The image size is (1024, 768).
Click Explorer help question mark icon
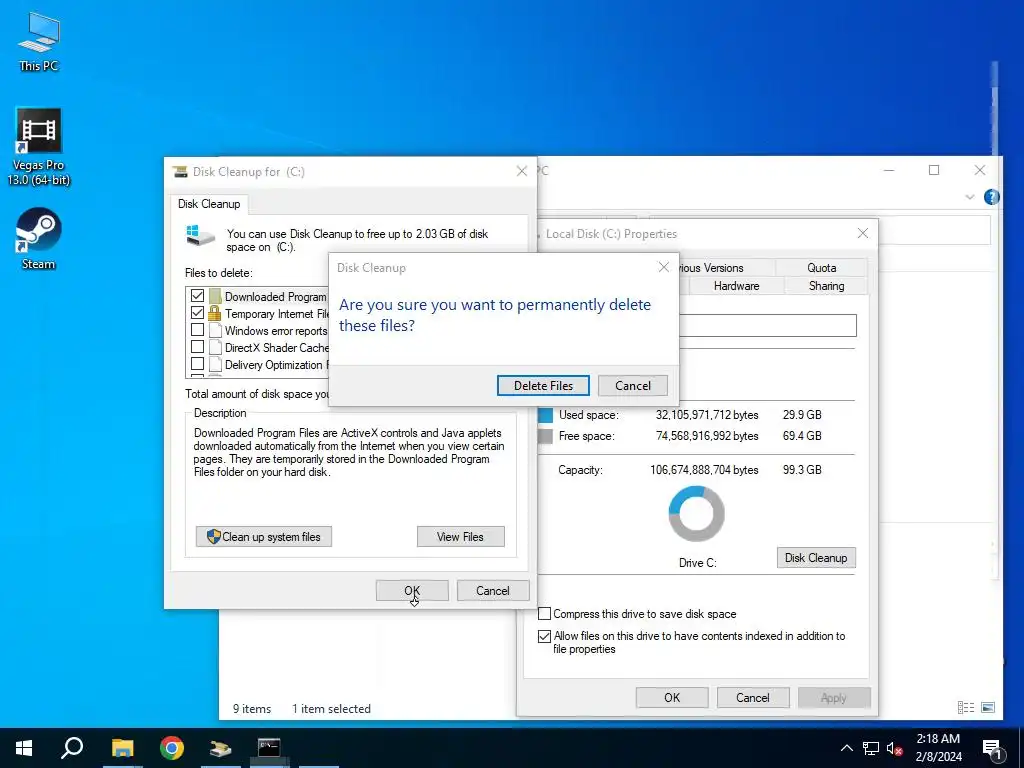coord(991,197)
